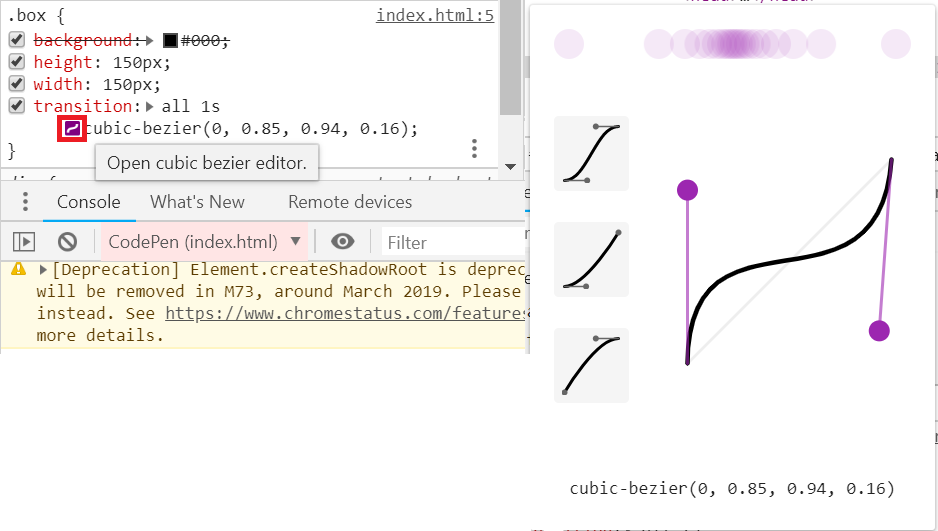Choose the ease-out preset curve thumbnail
Viewport: 938px width, 531px height.
(x=591, y=365)
